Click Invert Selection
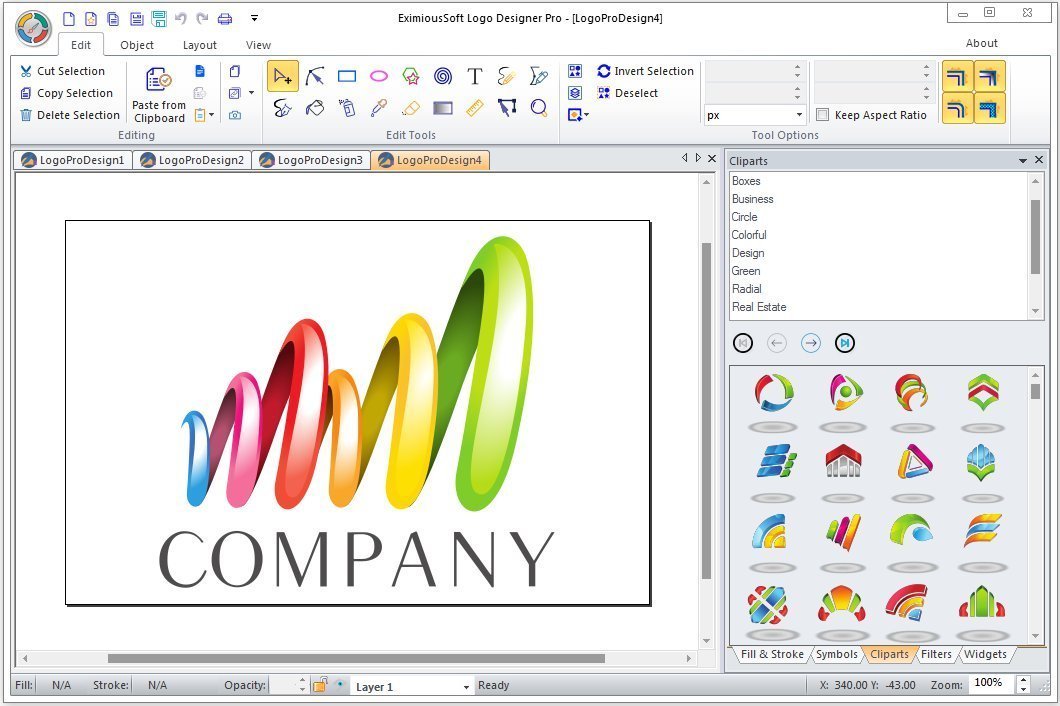 point(646,71)
